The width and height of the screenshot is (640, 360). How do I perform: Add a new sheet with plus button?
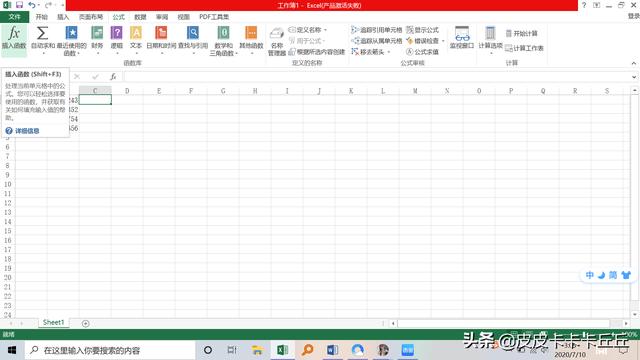(85, 323)
